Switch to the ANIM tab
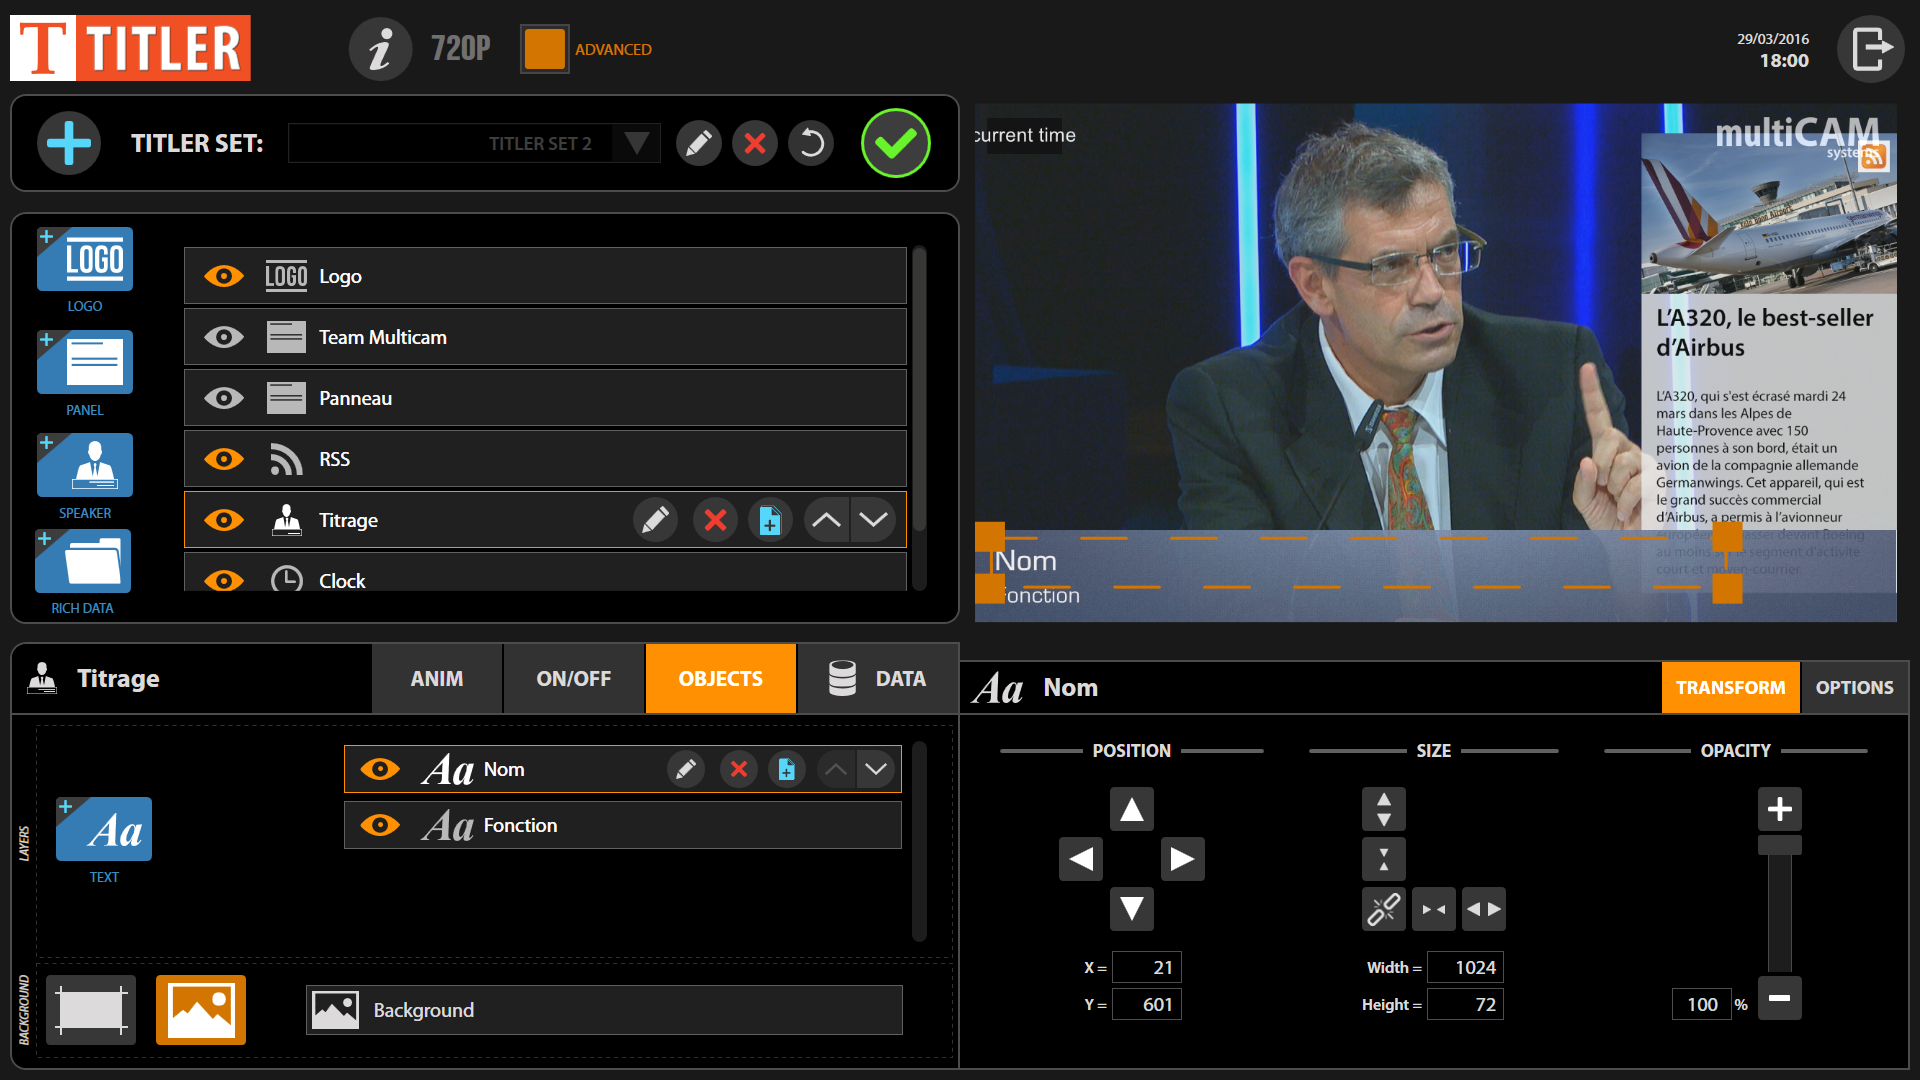Image resolution: width=1920 pixels, height=1080 pixels. (x=437, y=679)
